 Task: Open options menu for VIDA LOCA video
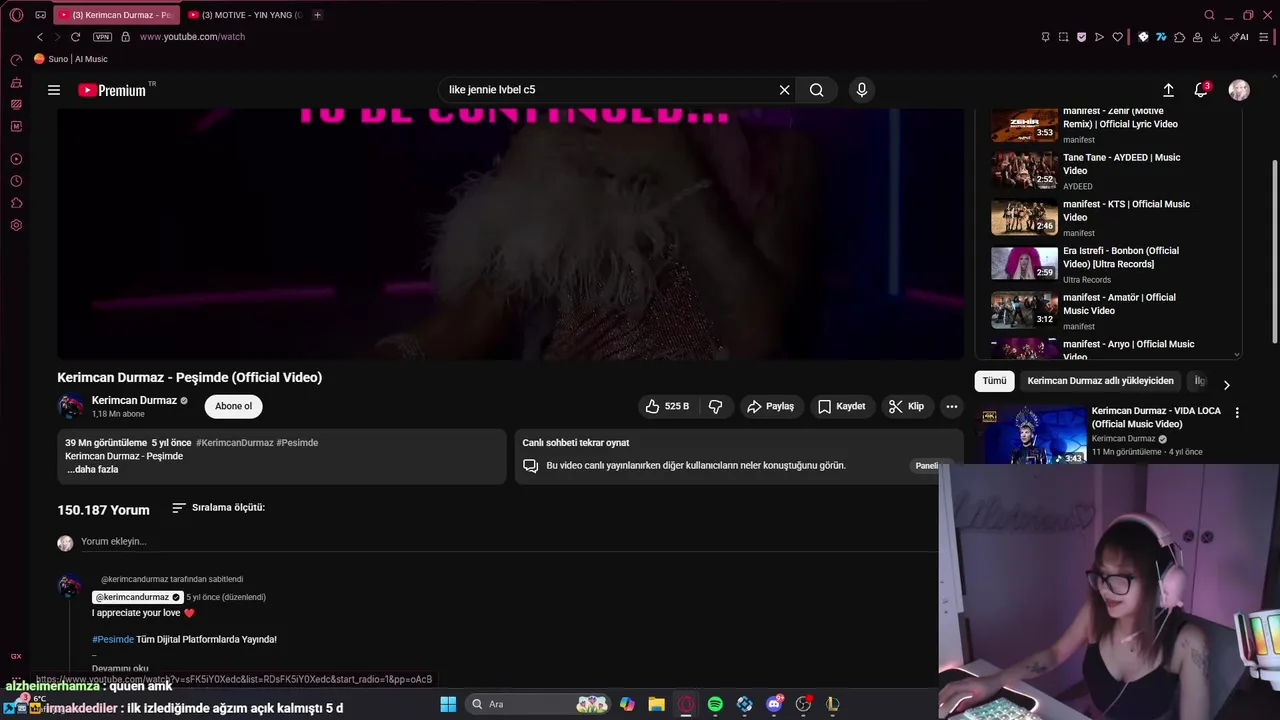pos(1237,413)
